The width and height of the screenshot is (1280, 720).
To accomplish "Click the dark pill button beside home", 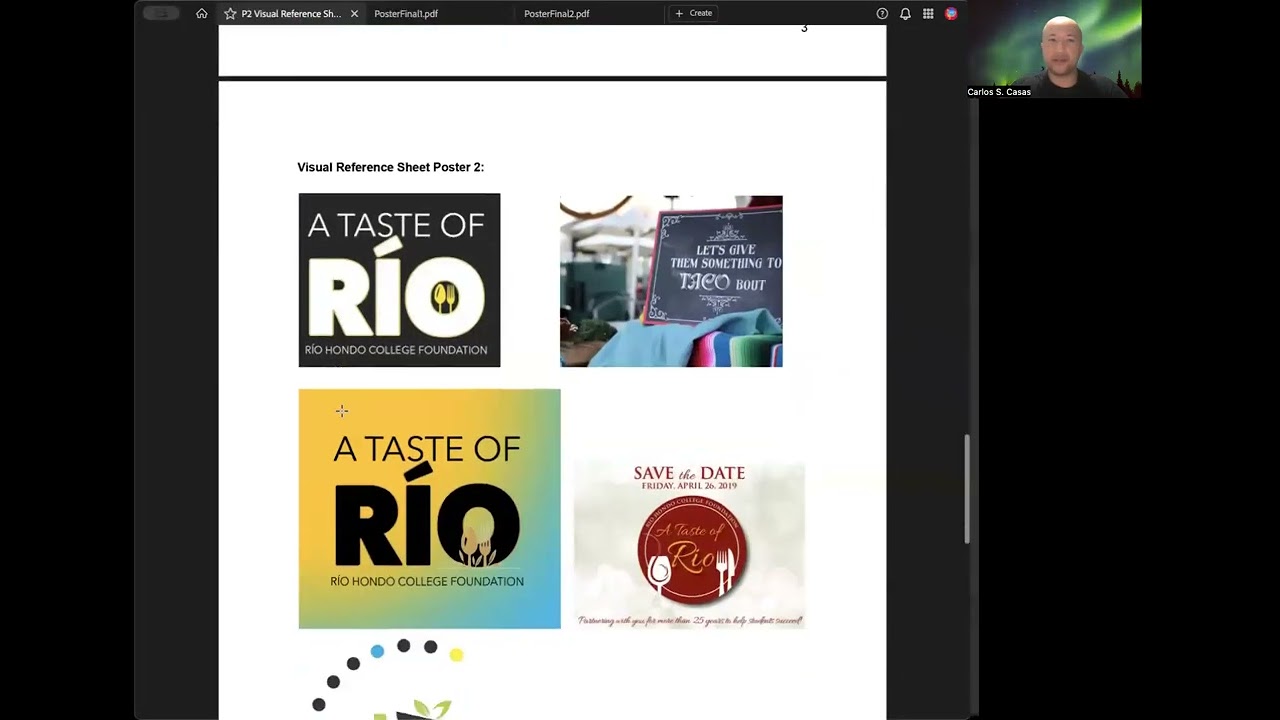I will (161, 13).
